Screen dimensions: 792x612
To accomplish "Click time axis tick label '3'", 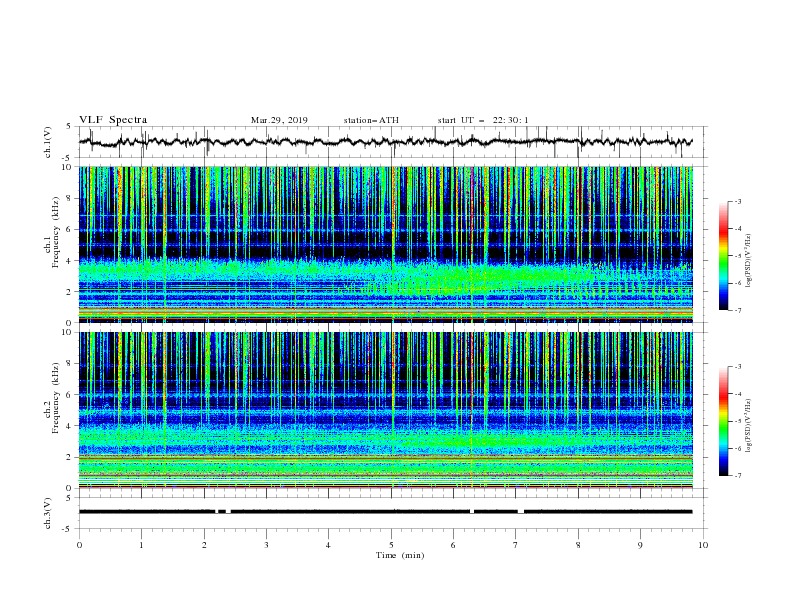I will [x=266, y=545].
